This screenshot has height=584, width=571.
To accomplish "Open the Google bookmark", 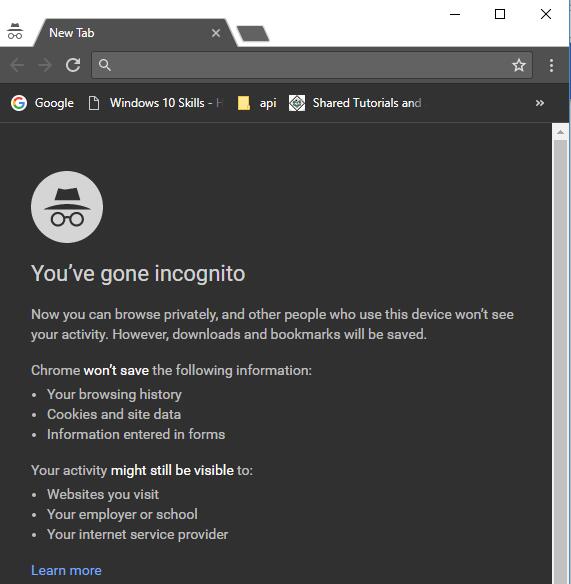I will (x=42, y=103).
